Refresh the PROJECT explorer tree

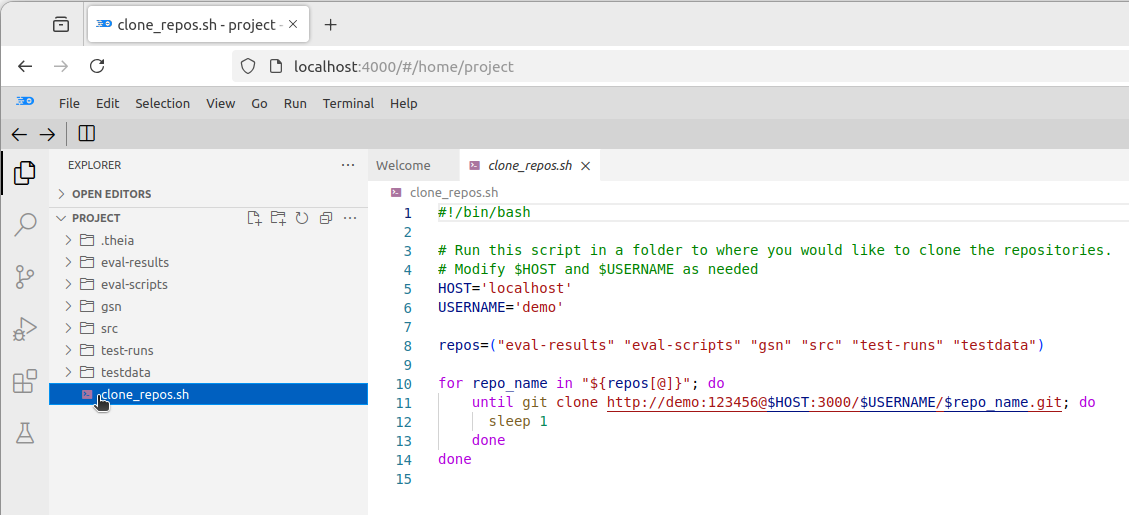point(302,218)
